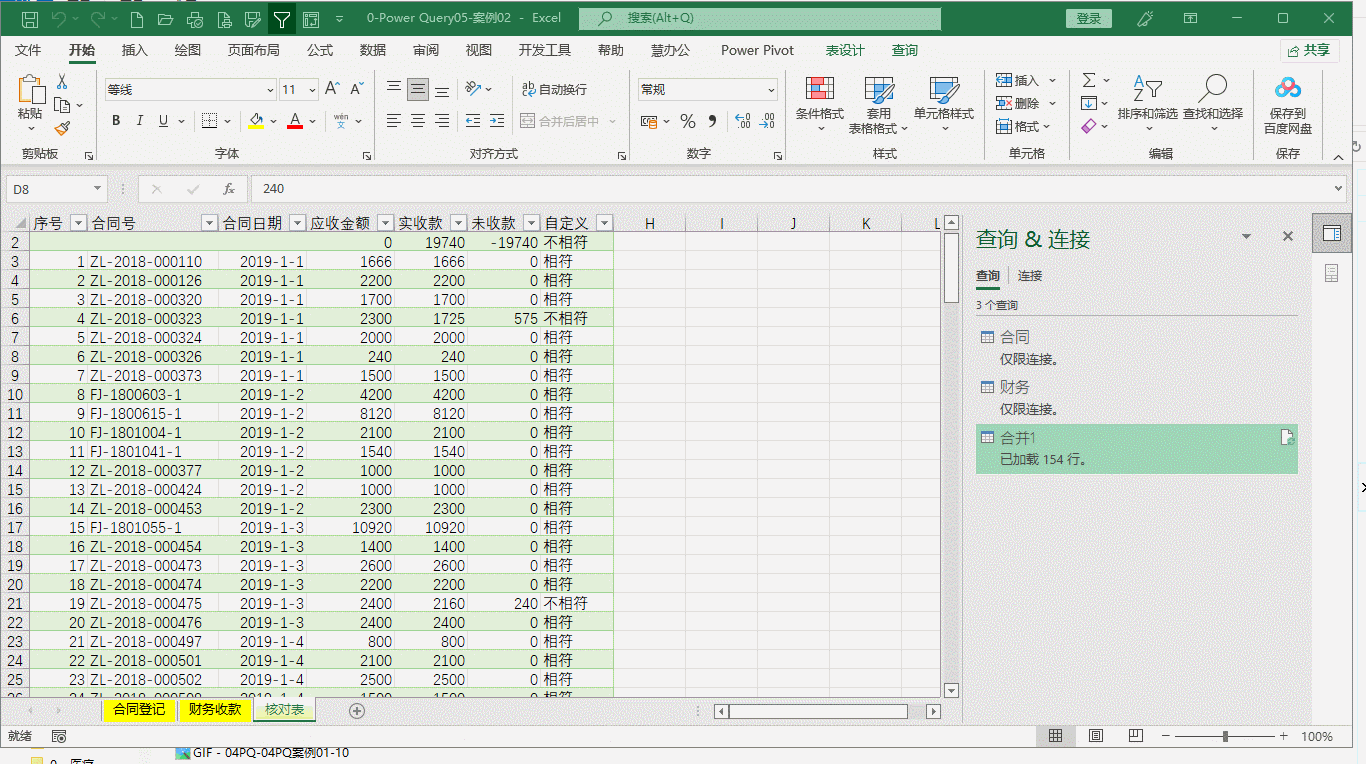Select the 财务 query in the pane
The height and width of the screenshot is (764, 1366).
(1136, 397)
